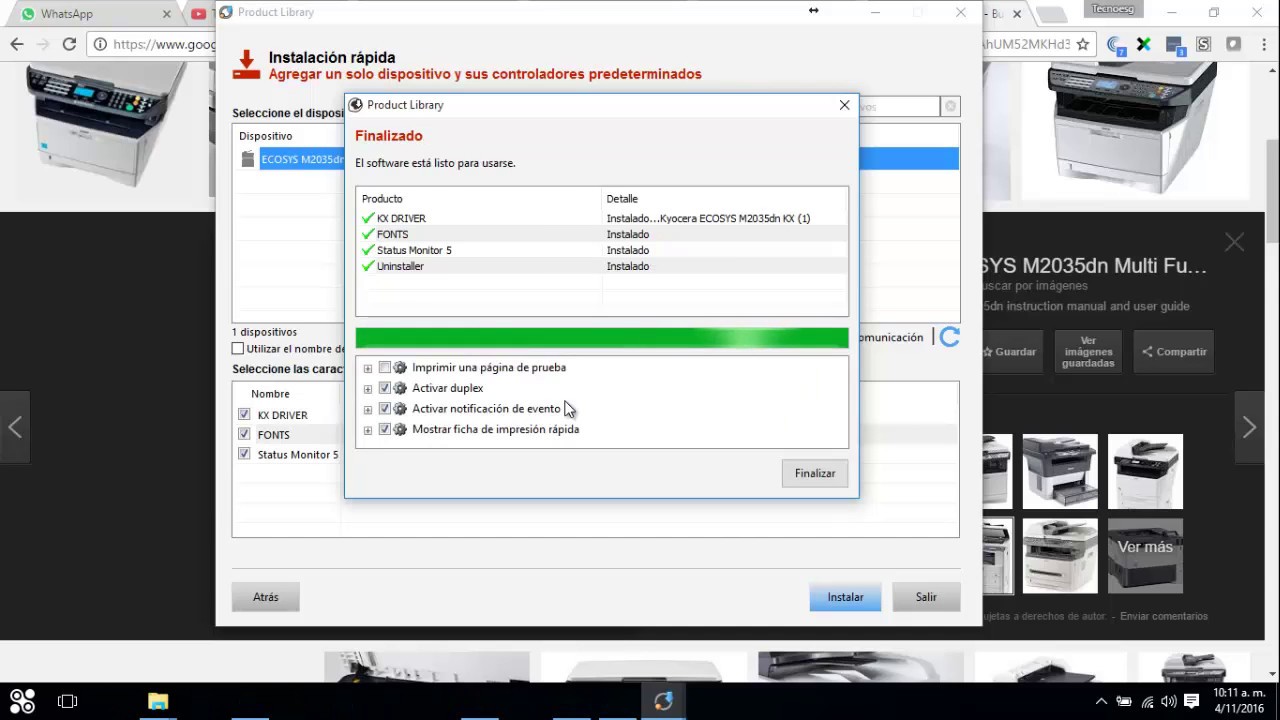Click the gray shield extension icon
Viewport: 1280px width, 720px height.
1233,44
